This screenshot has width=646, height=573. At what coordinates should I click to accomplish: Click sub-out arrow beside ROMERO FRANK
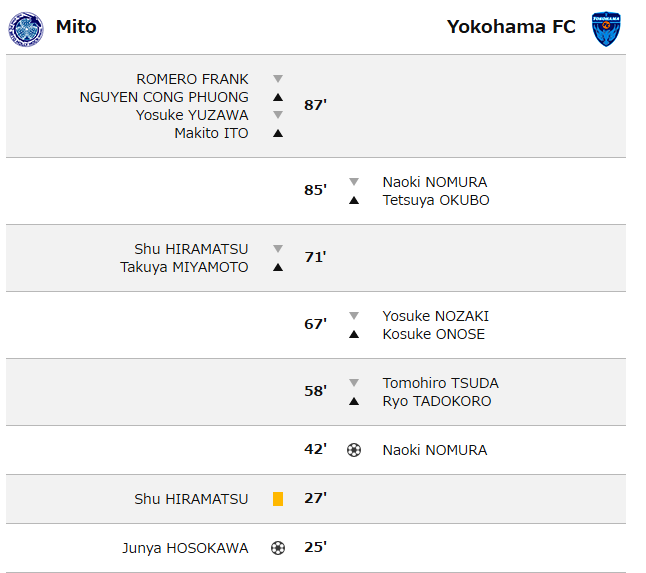point(278,79)
